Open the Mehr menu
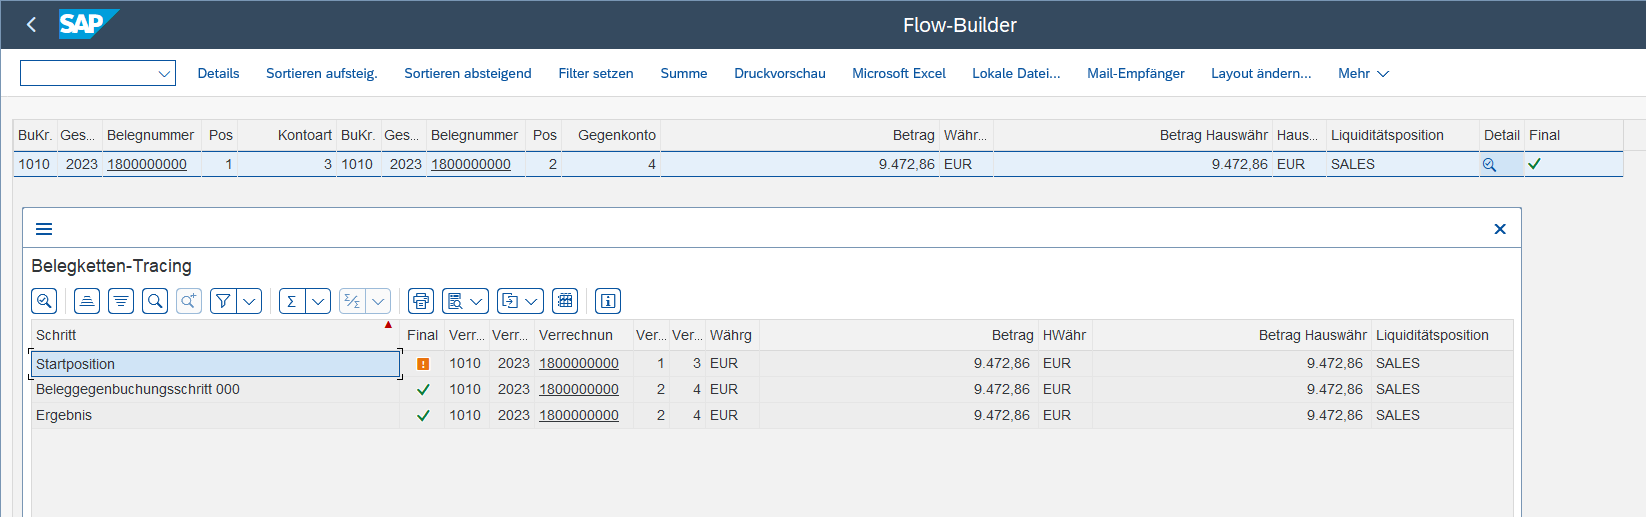This screenshot has width=1646, height=517. pyautogui.click(x=1363, y=73)
